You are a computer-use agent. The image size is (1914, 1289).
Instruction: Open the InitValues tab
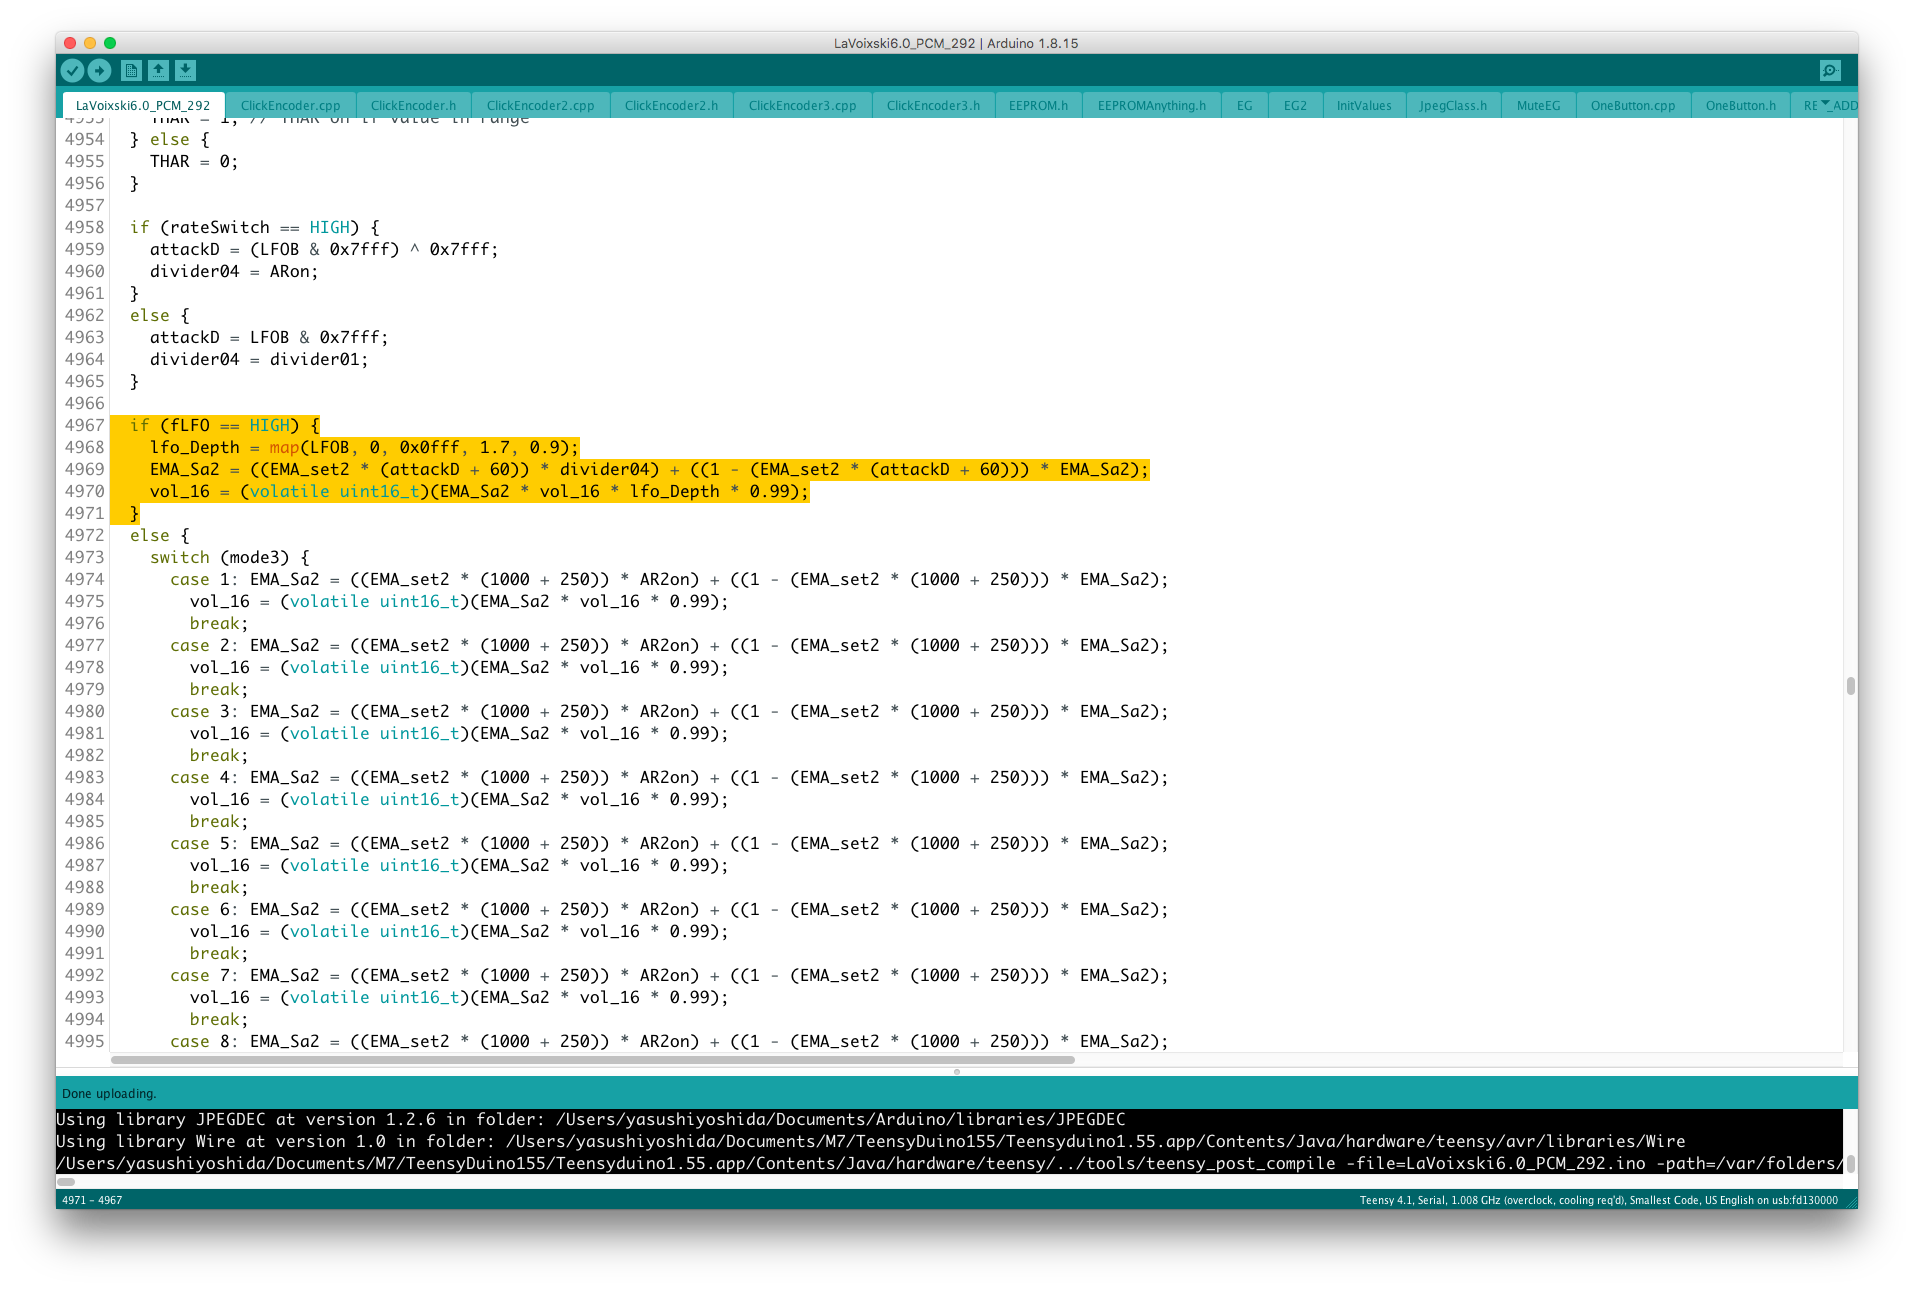pyautogui.click(x=1364, y=105)
